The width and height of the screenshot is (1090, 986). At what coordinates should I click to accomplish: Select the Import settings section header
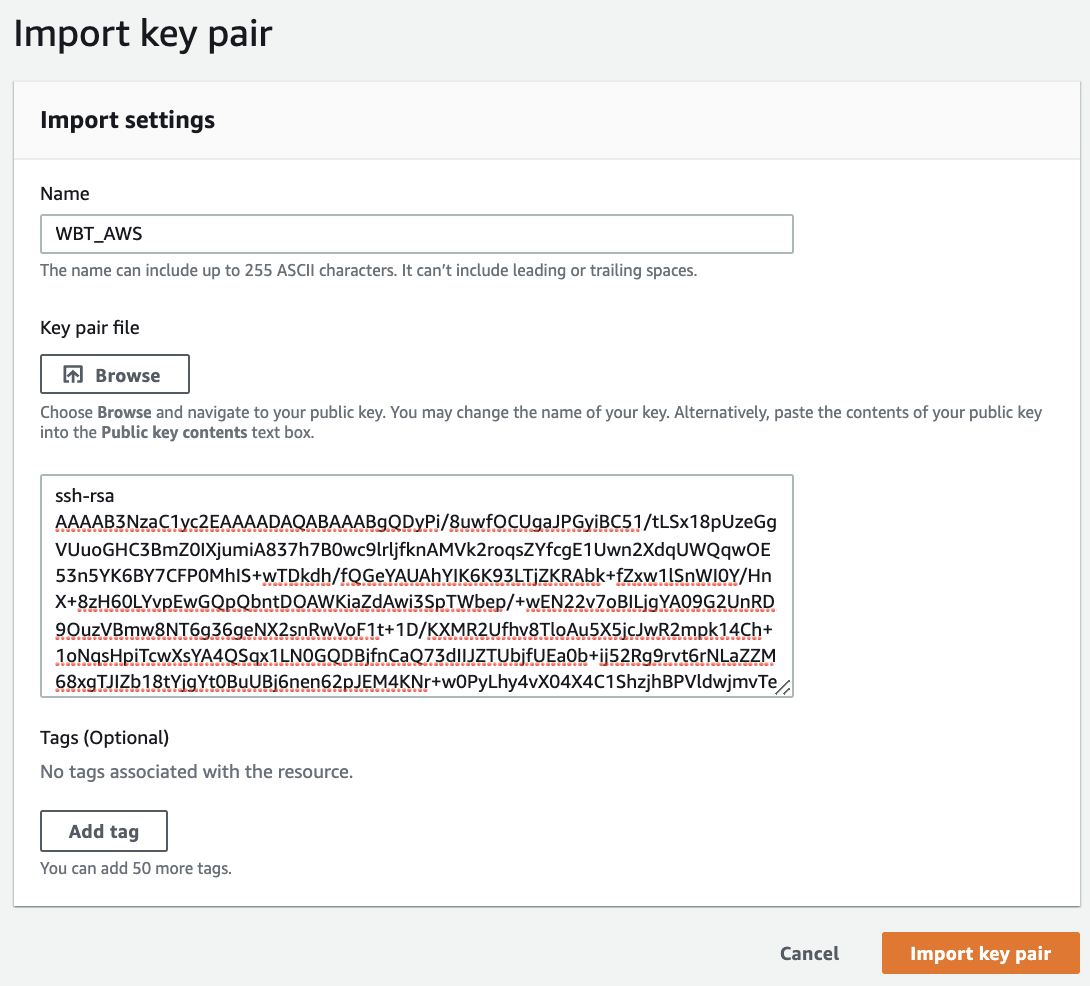(127, 120)
